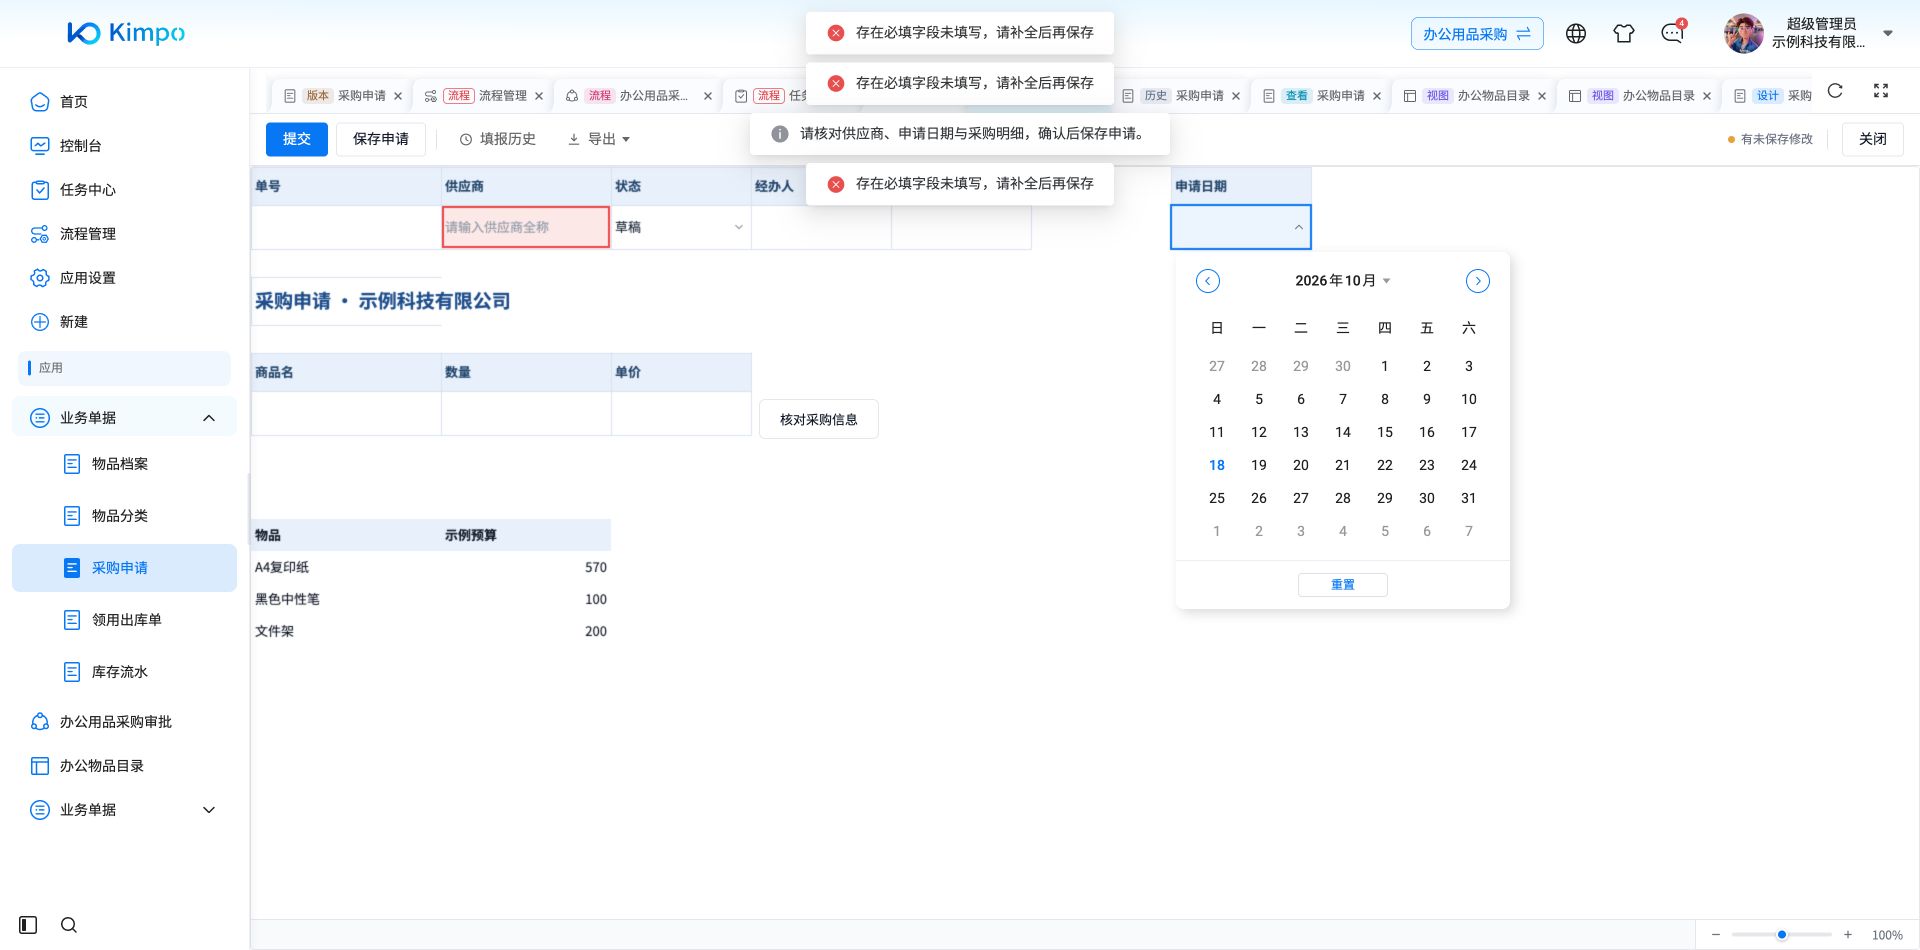
Task: Select October 31 in calendar
Action: 1469,498
